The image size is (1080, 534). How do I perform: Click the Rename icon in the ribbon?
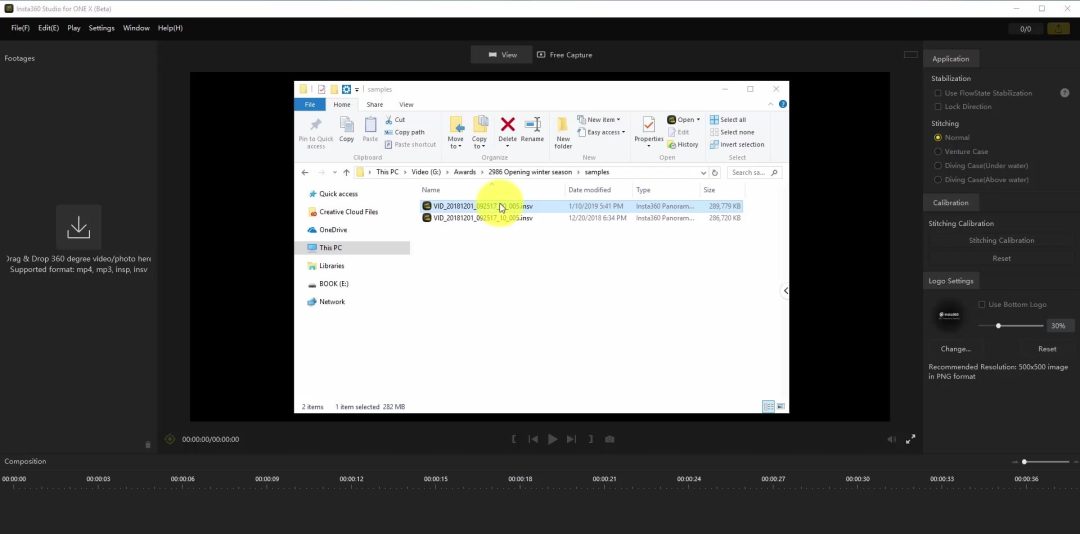532,129
